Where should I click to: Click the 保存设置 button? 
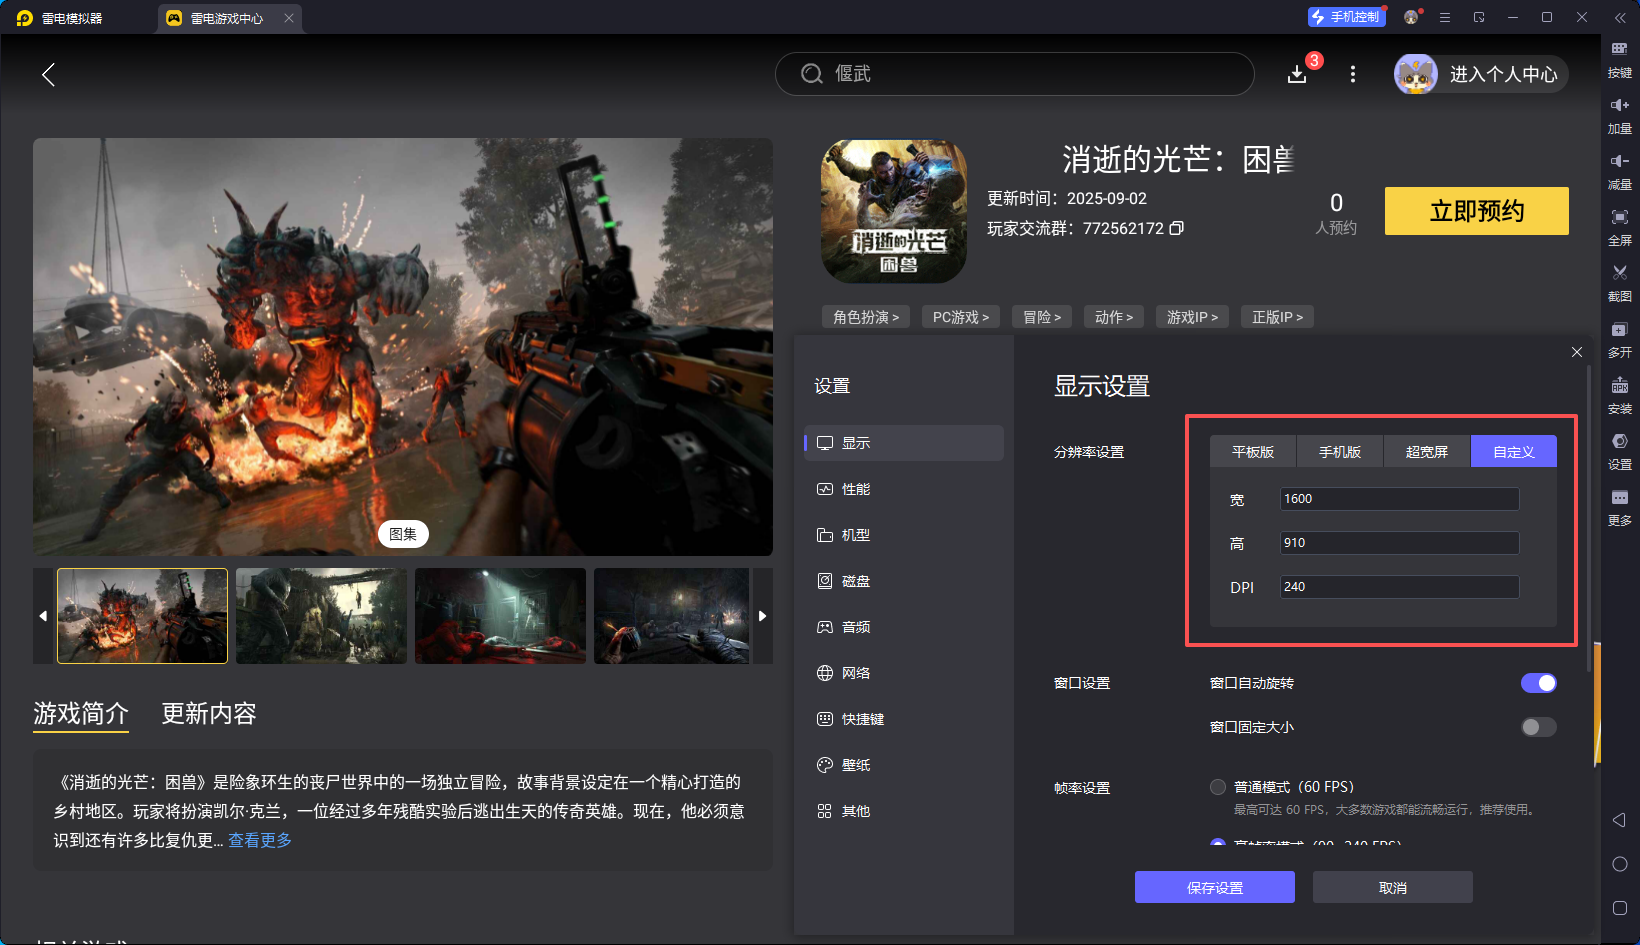pyautogui.click(x=1215, y=887)
